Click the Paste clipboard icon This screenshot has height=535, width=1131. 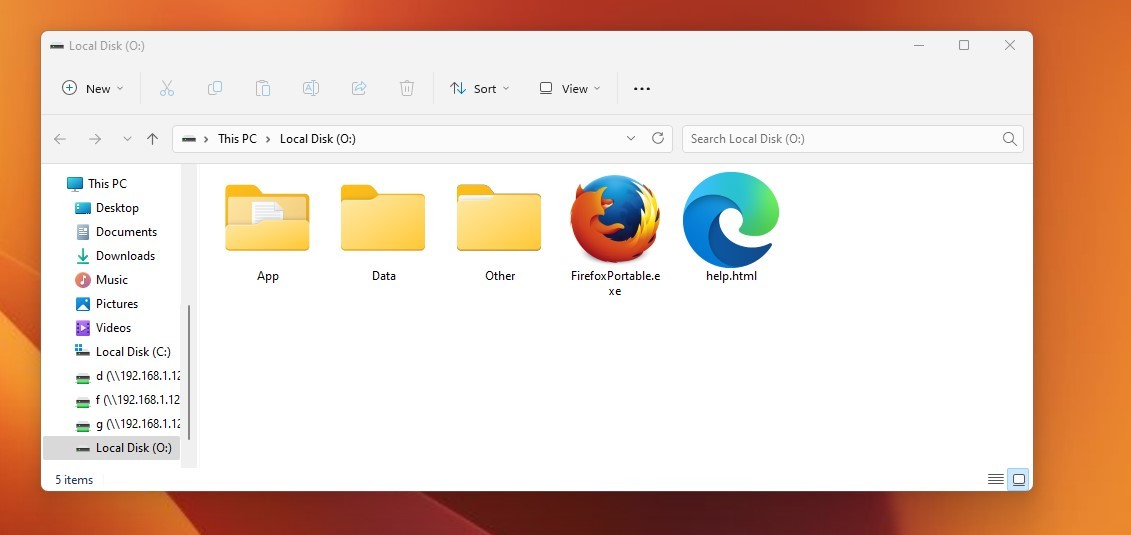pos(263,88)
